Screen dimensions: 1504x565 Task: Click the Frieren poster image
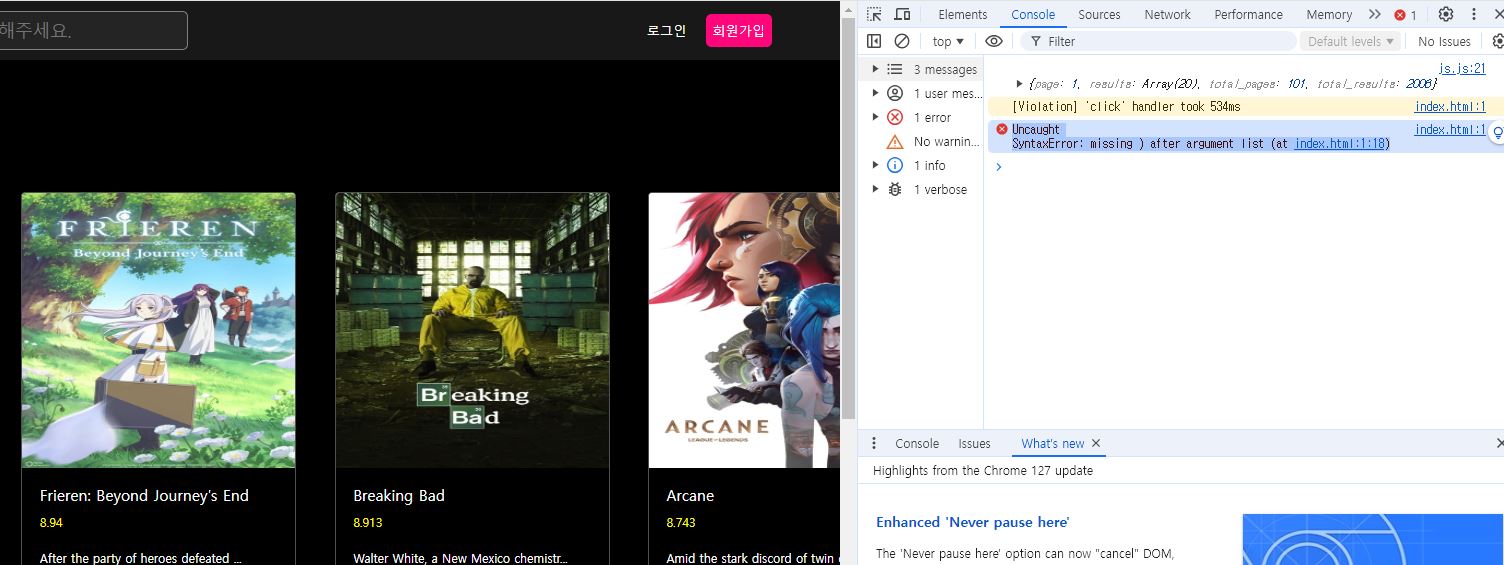pyautogui.click(x=158, y=330)
